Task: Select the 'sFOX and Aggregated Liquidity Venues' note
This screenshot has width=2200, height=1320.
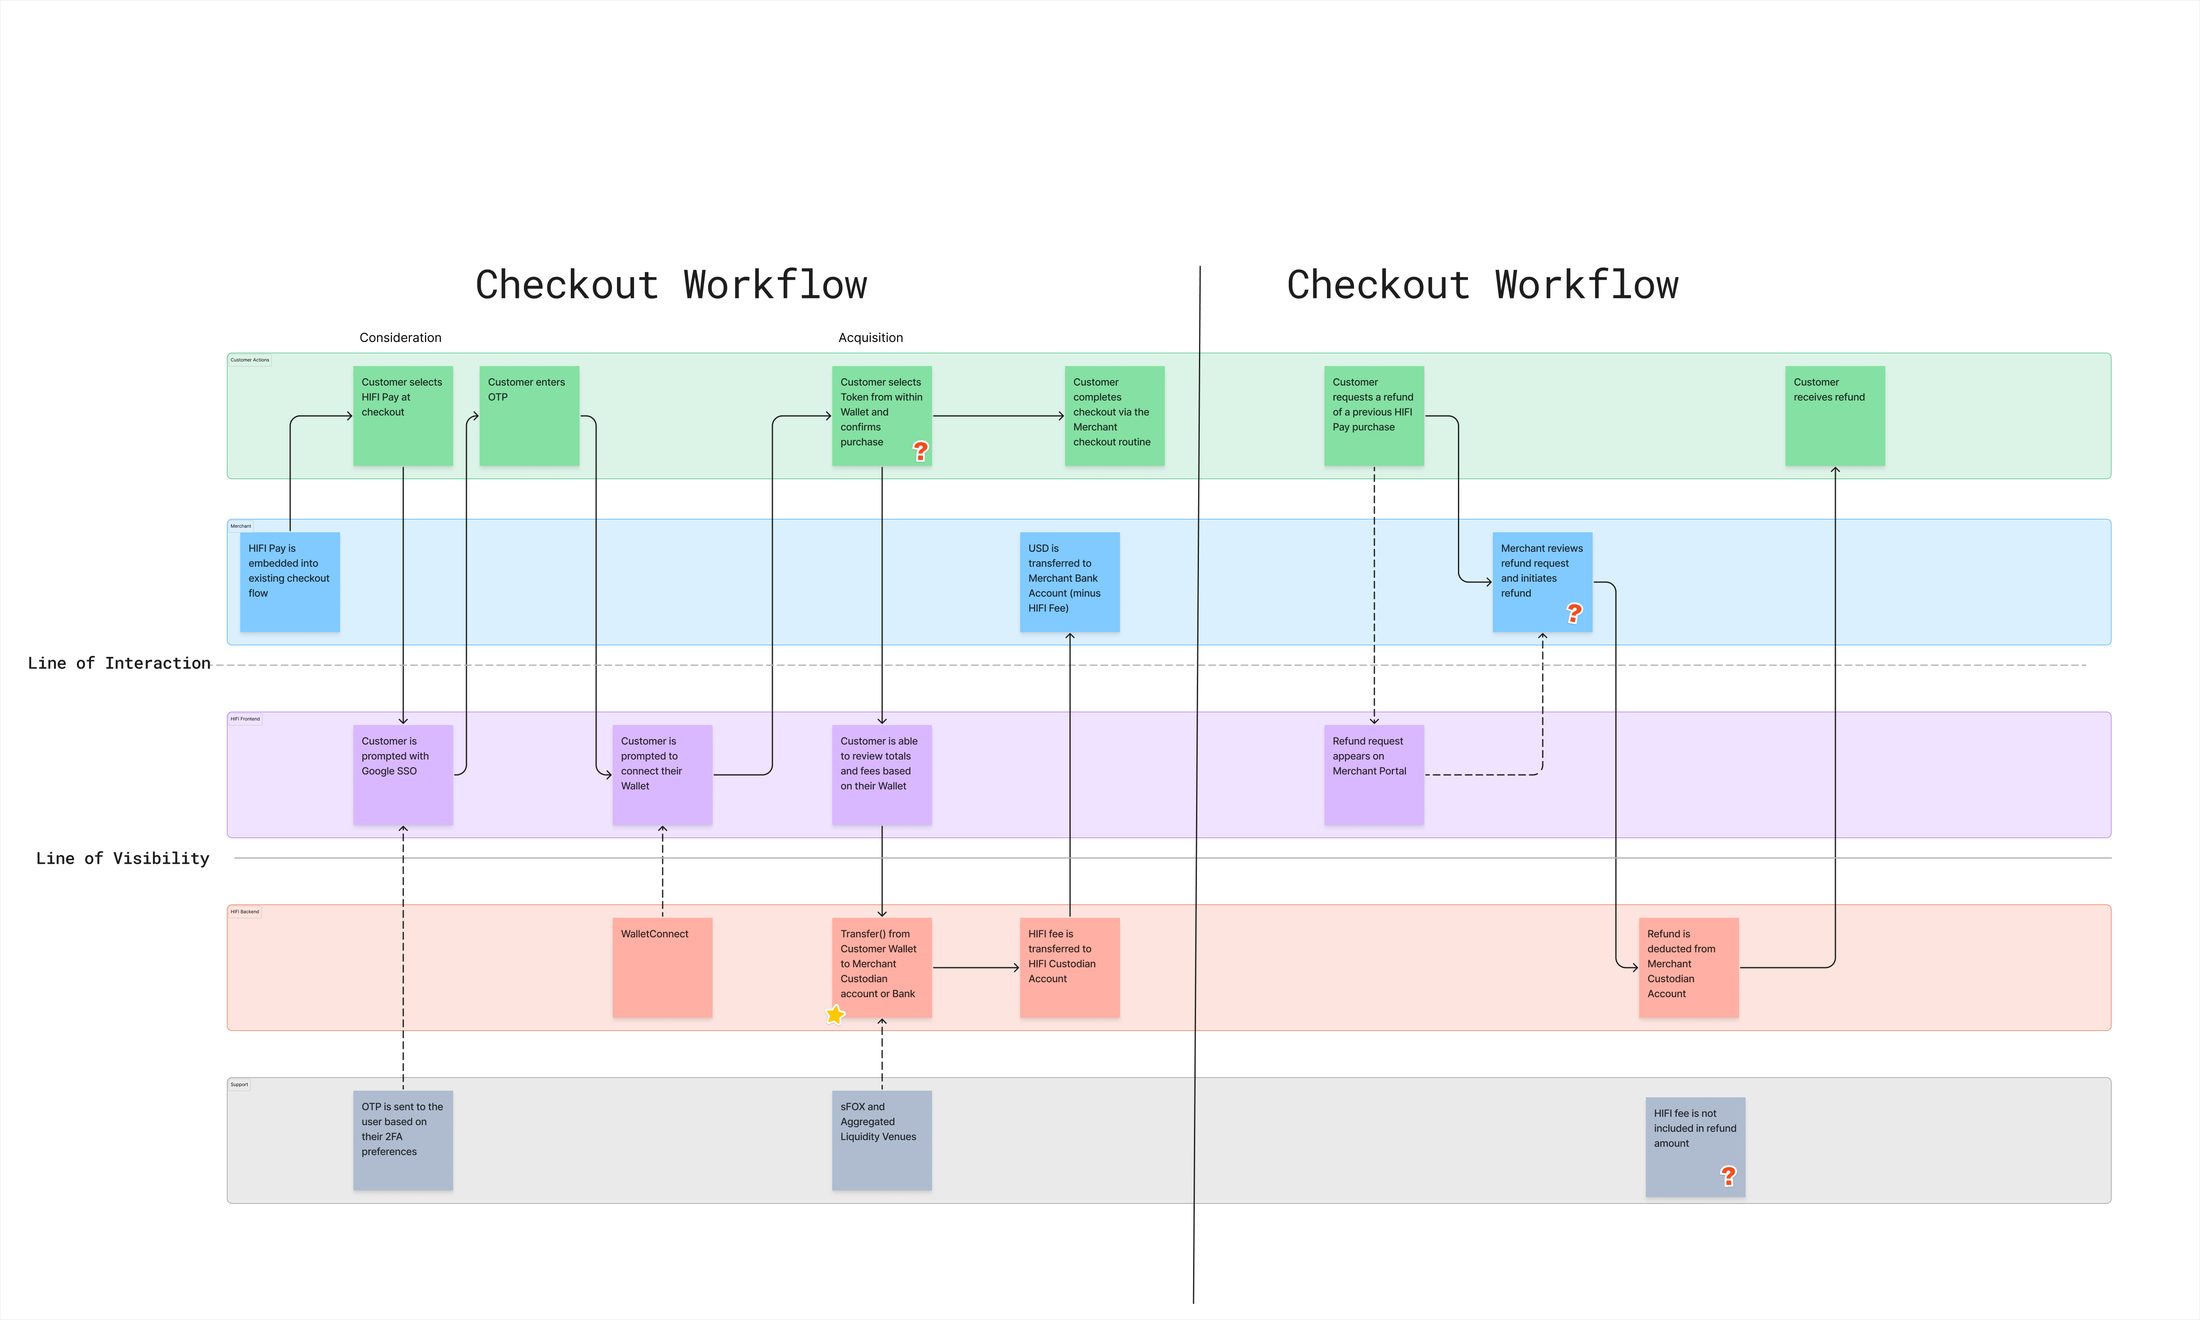Action: click(x=882, y=1141)
